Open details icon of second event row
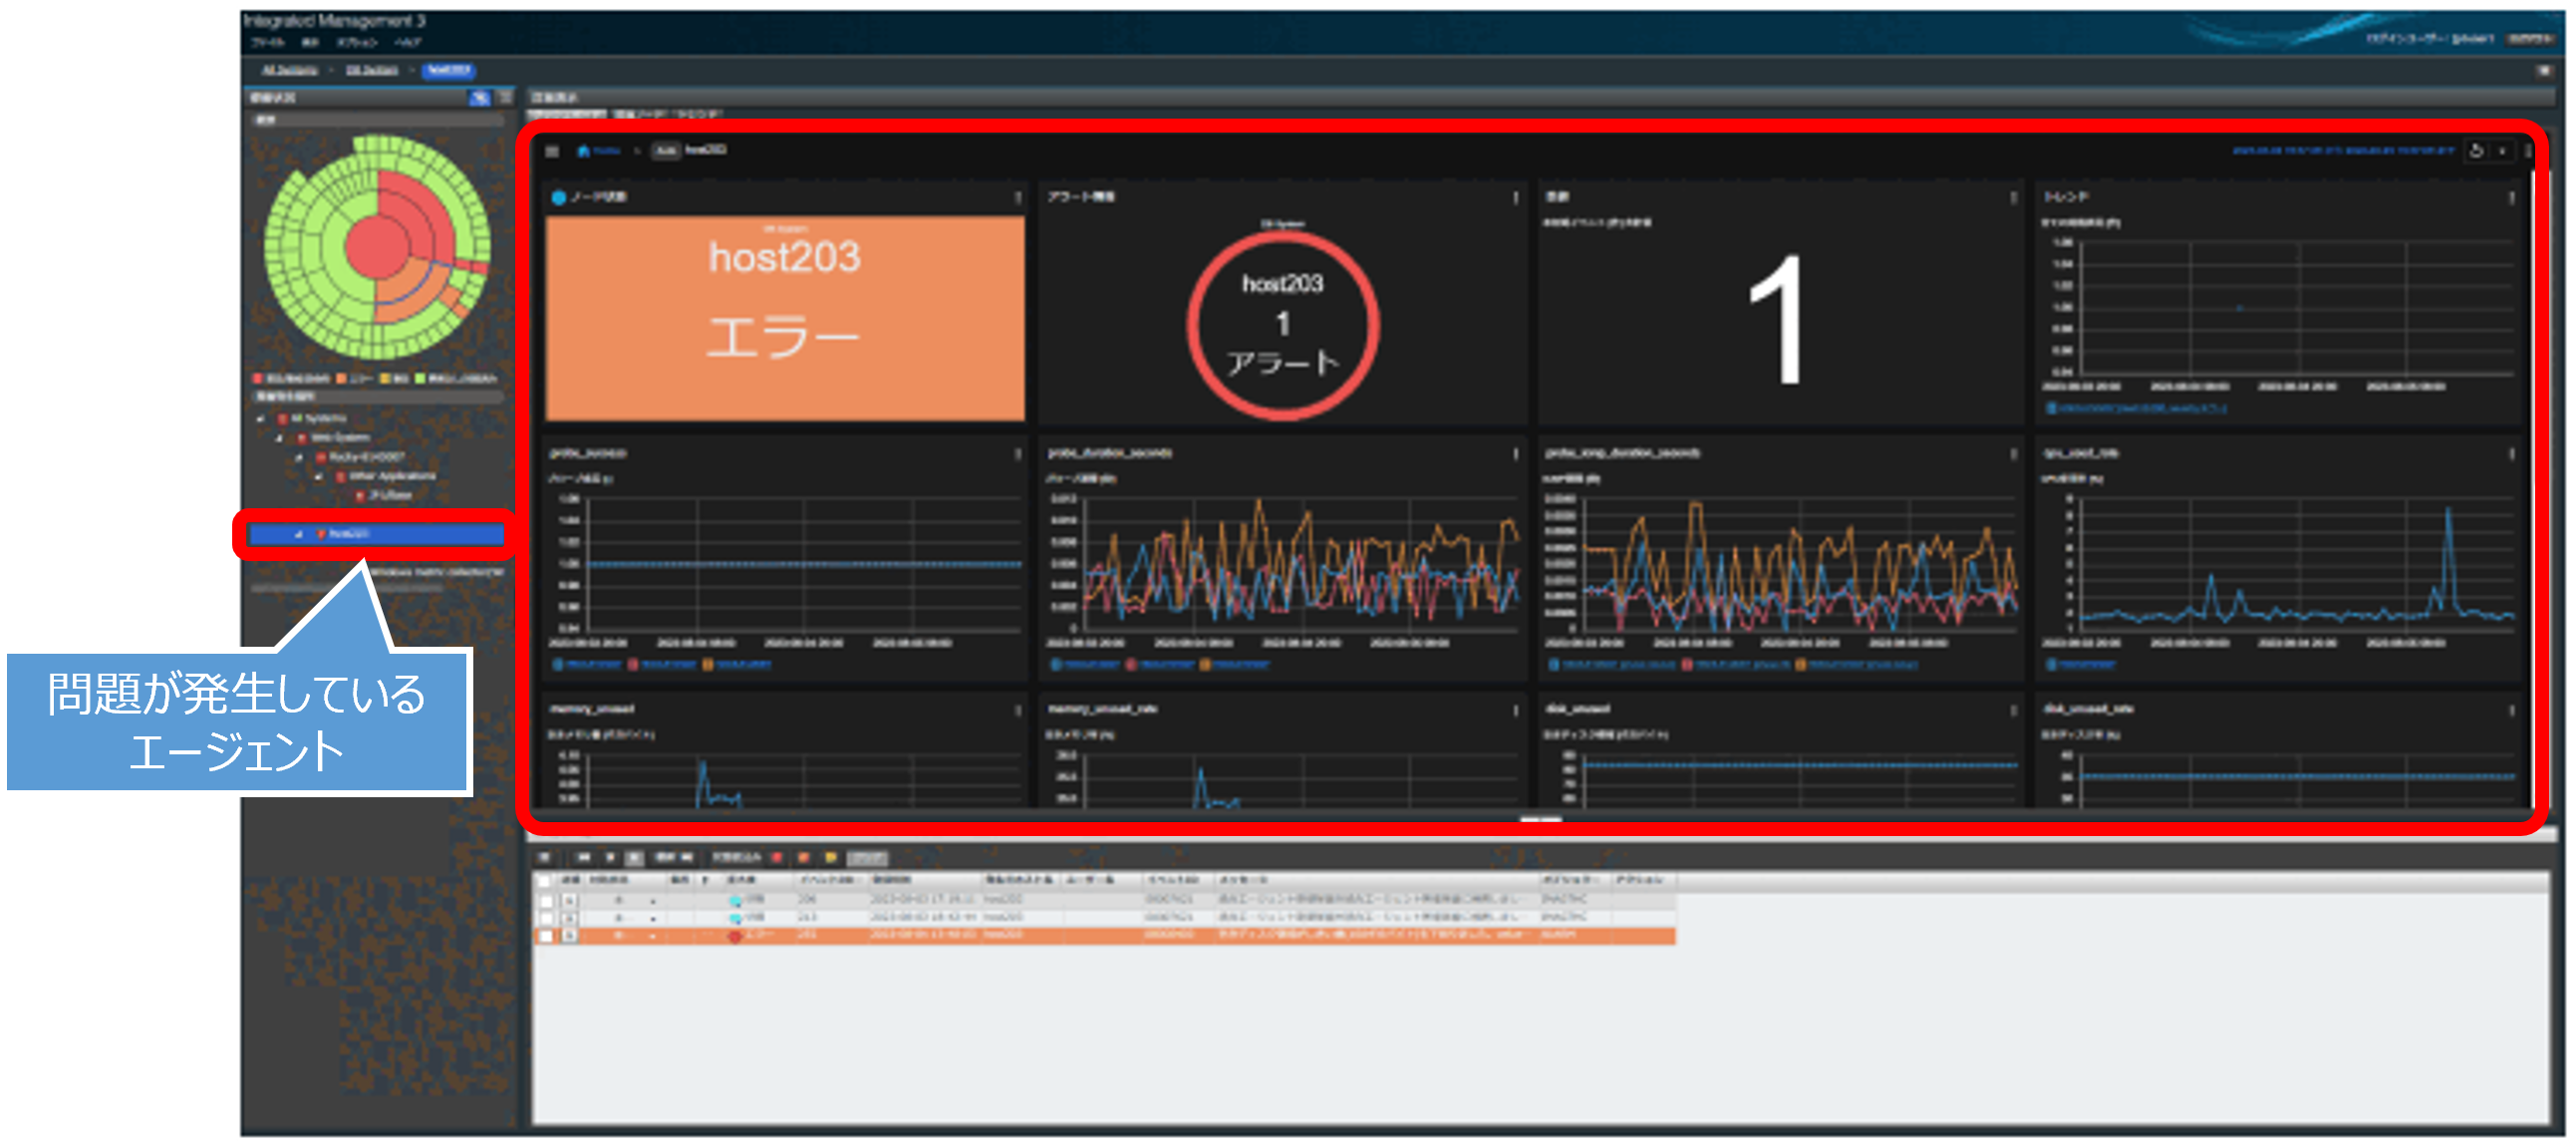 pyautogui.click(x=570, y=918)
